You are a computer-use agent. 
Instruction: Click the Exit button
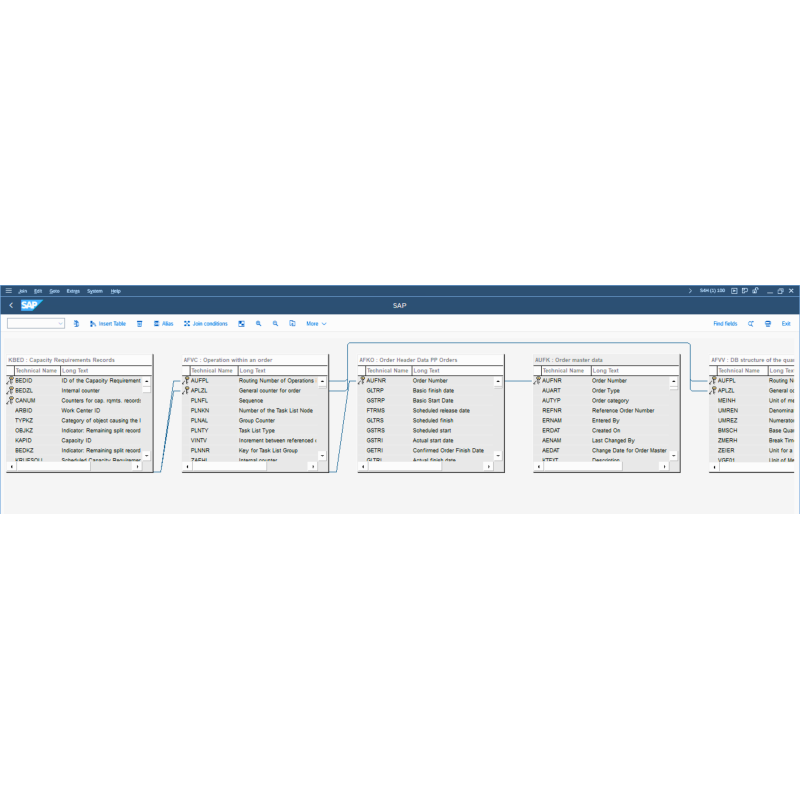tap(786, 323)
